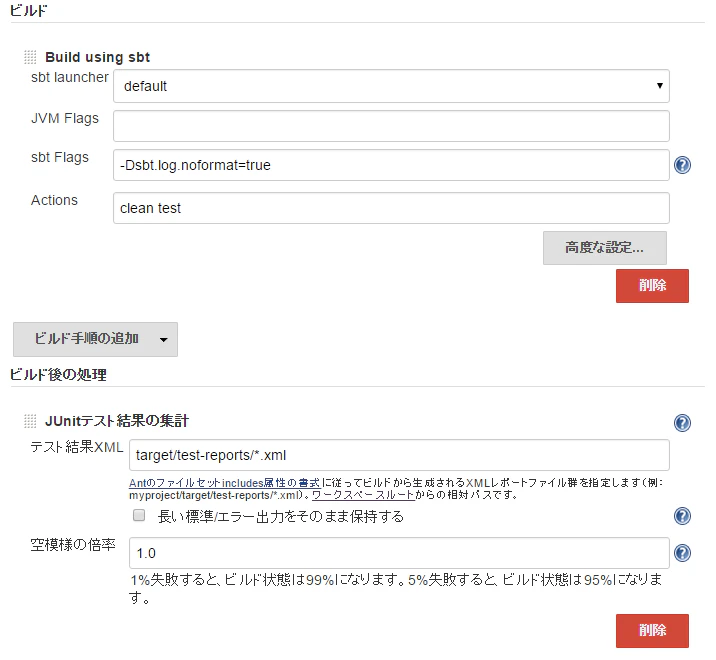
Task: Click the JVM Flags label
Action: pyautogui.click(x=65, y=118)
